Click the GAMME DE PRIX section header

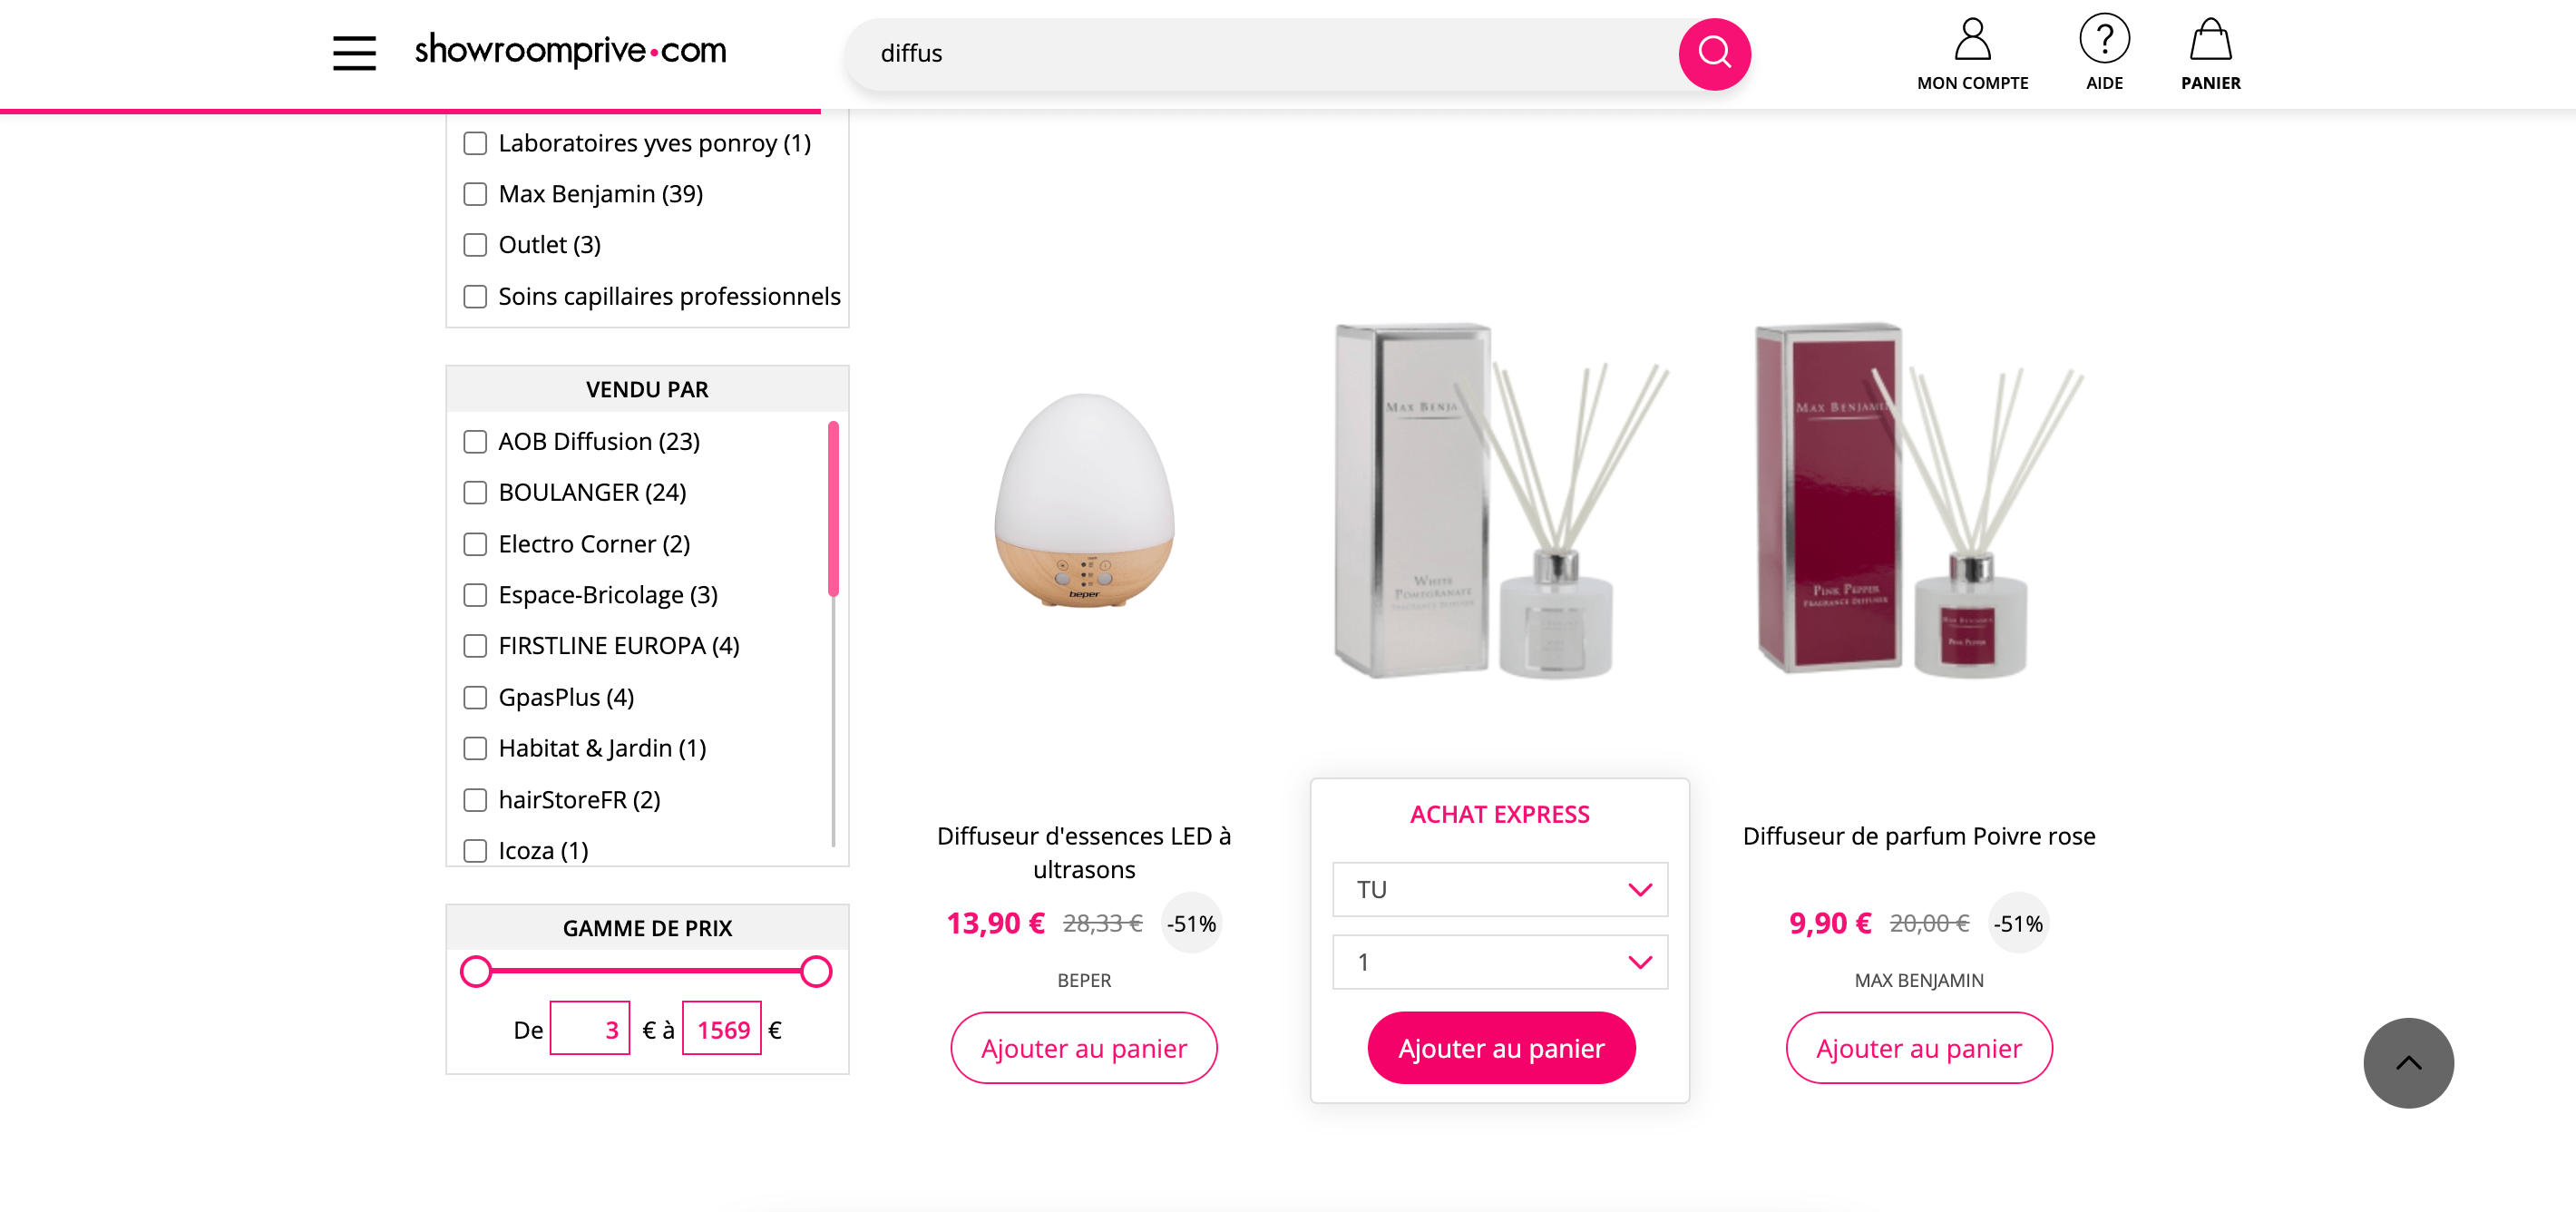(646, 927)
